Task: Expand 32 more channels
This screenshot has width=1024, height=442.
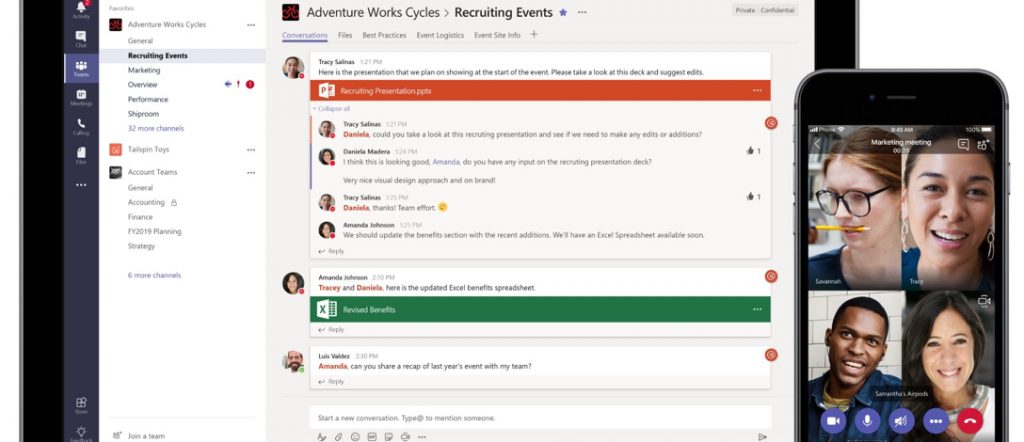Action: point(155,129)
